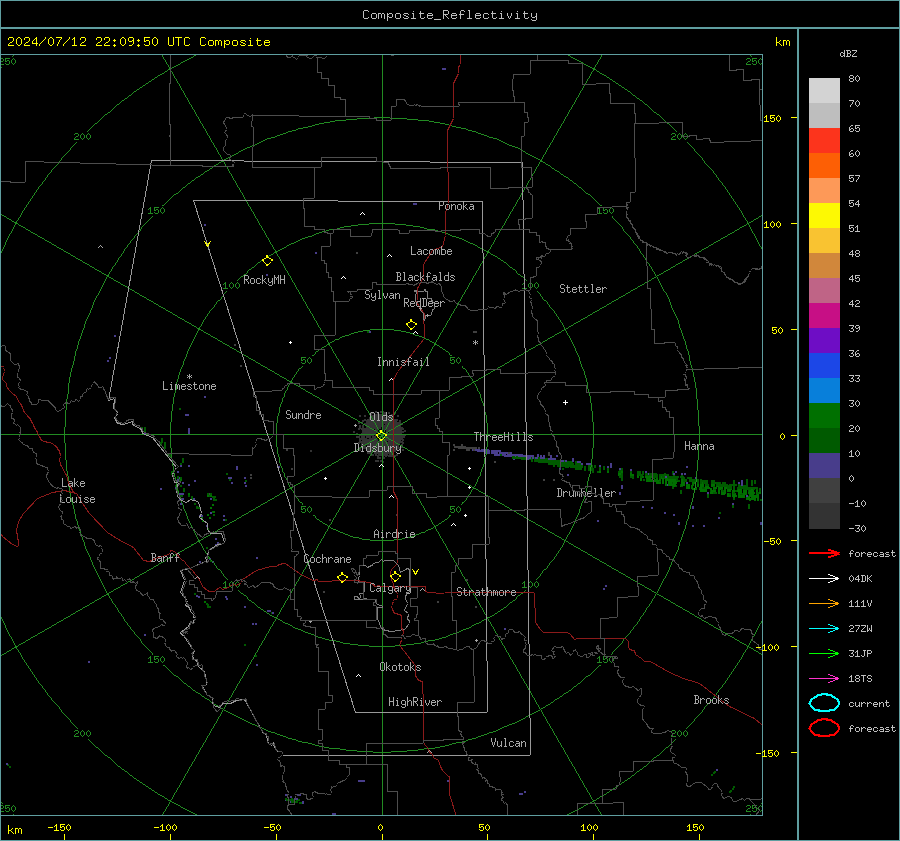Screen dimensions: 900x841
Task: Click the Sundre label
Action: pos(303,414)
